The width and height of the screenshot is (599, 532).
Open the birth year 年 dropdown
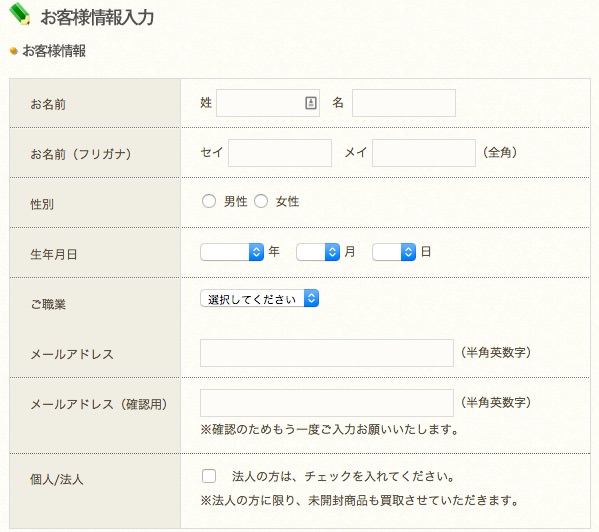232,252
